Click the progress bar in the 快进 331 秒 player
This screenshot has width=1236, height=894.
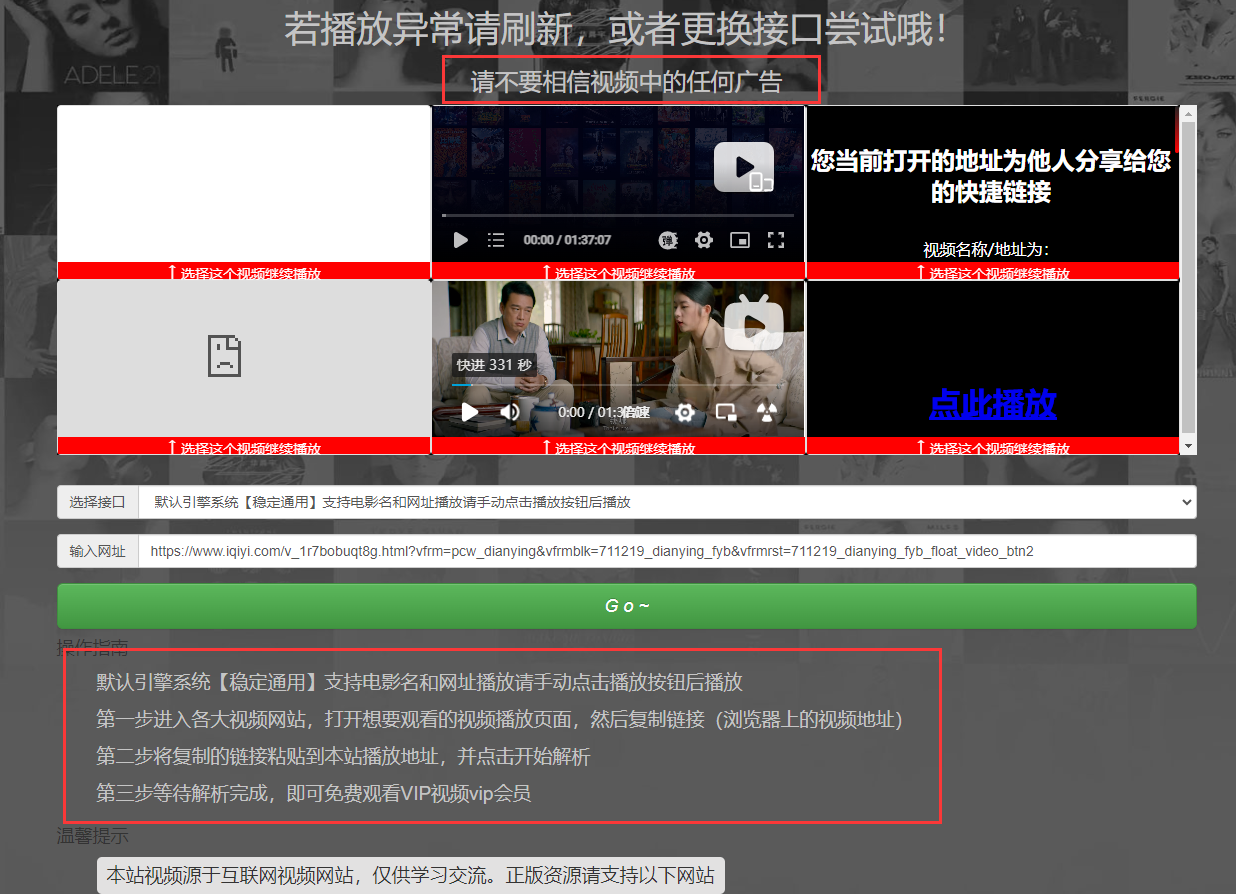click(618, 384)
